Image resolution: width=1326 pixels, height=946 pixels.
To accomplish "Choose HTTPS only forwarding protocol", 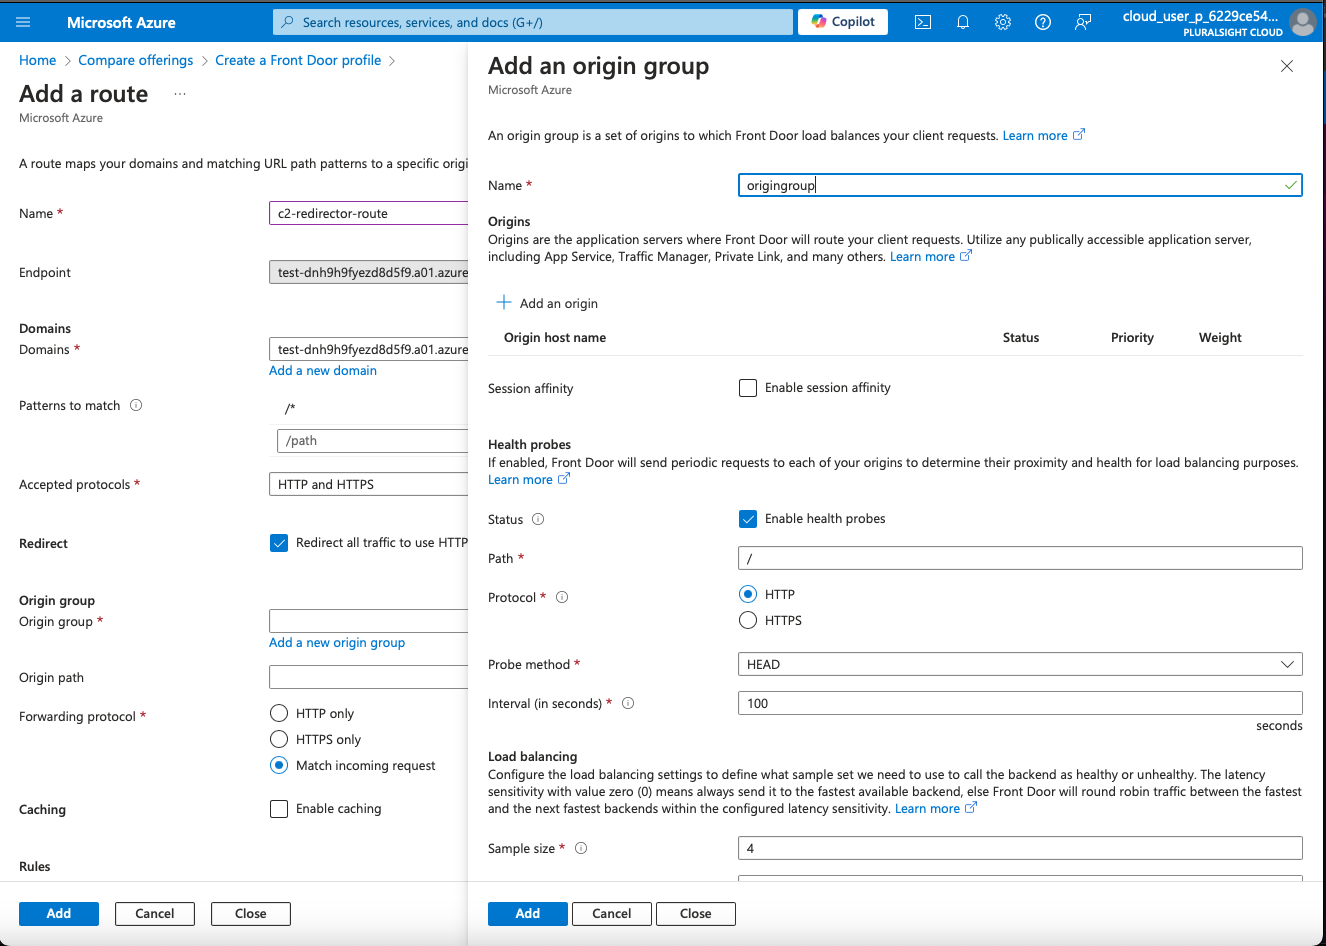I will (x=279, y=739).
